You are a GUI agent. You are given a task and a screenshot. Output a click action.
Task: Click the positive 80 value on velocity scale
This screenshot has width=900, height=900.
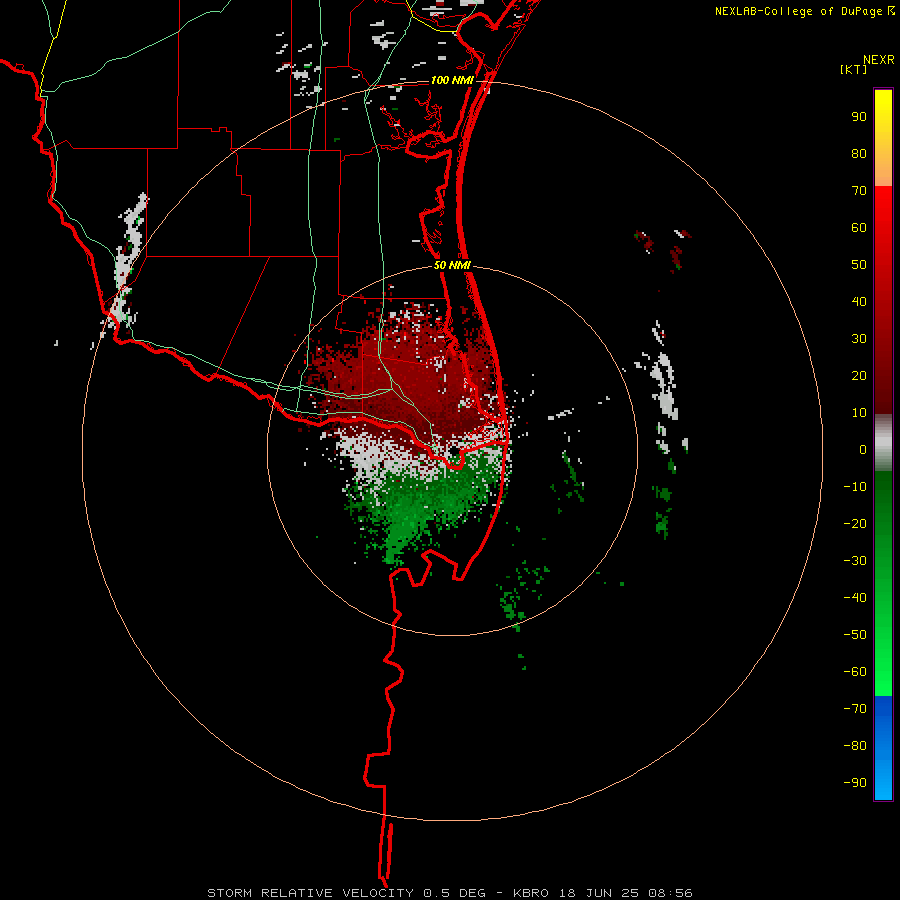click(859, 154)
